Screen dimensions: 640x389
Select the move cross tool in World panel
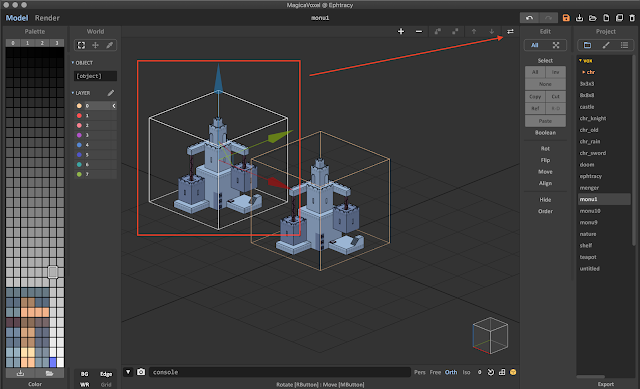click(95, 45)
